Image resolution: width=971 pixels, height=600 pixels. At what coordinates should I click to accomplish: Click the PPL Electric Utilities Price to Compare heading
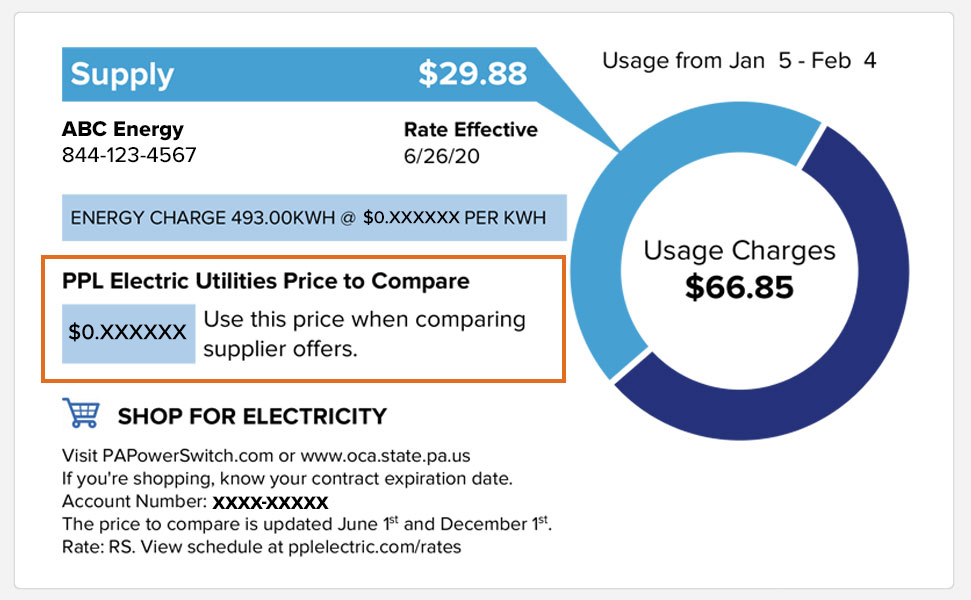265,282
